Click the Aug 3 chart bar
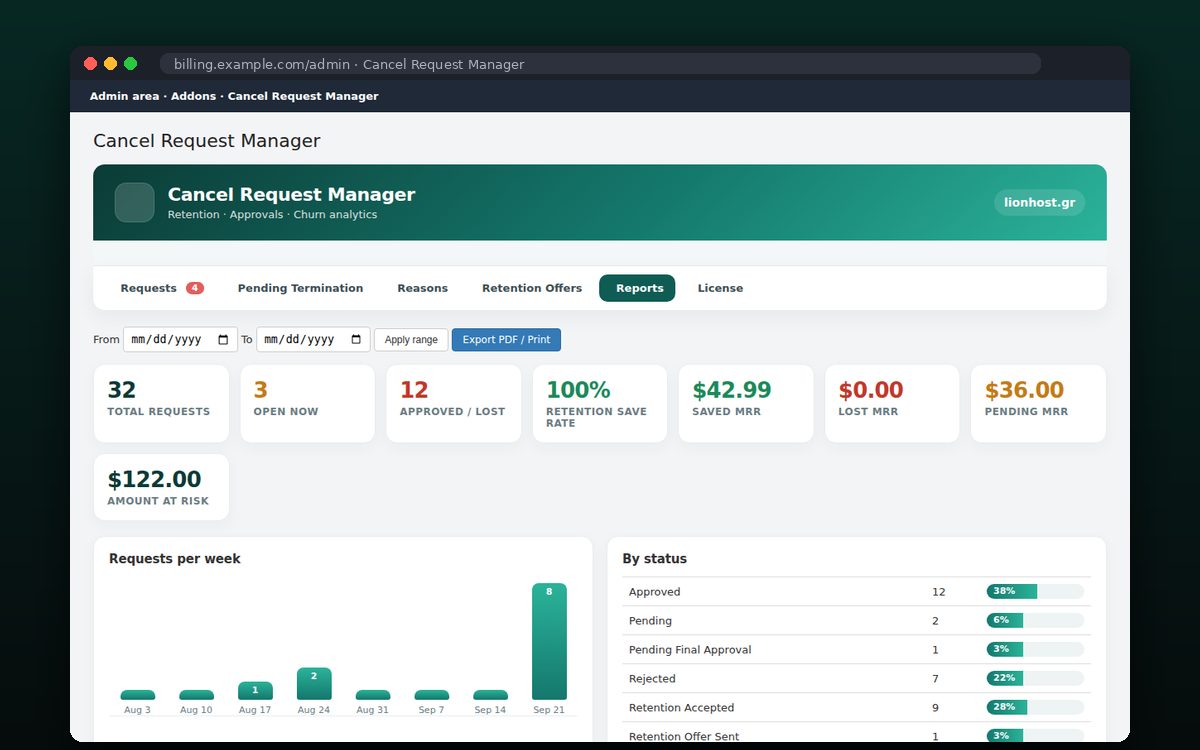This screenshot has height=750, width=1200. [137, 695]
